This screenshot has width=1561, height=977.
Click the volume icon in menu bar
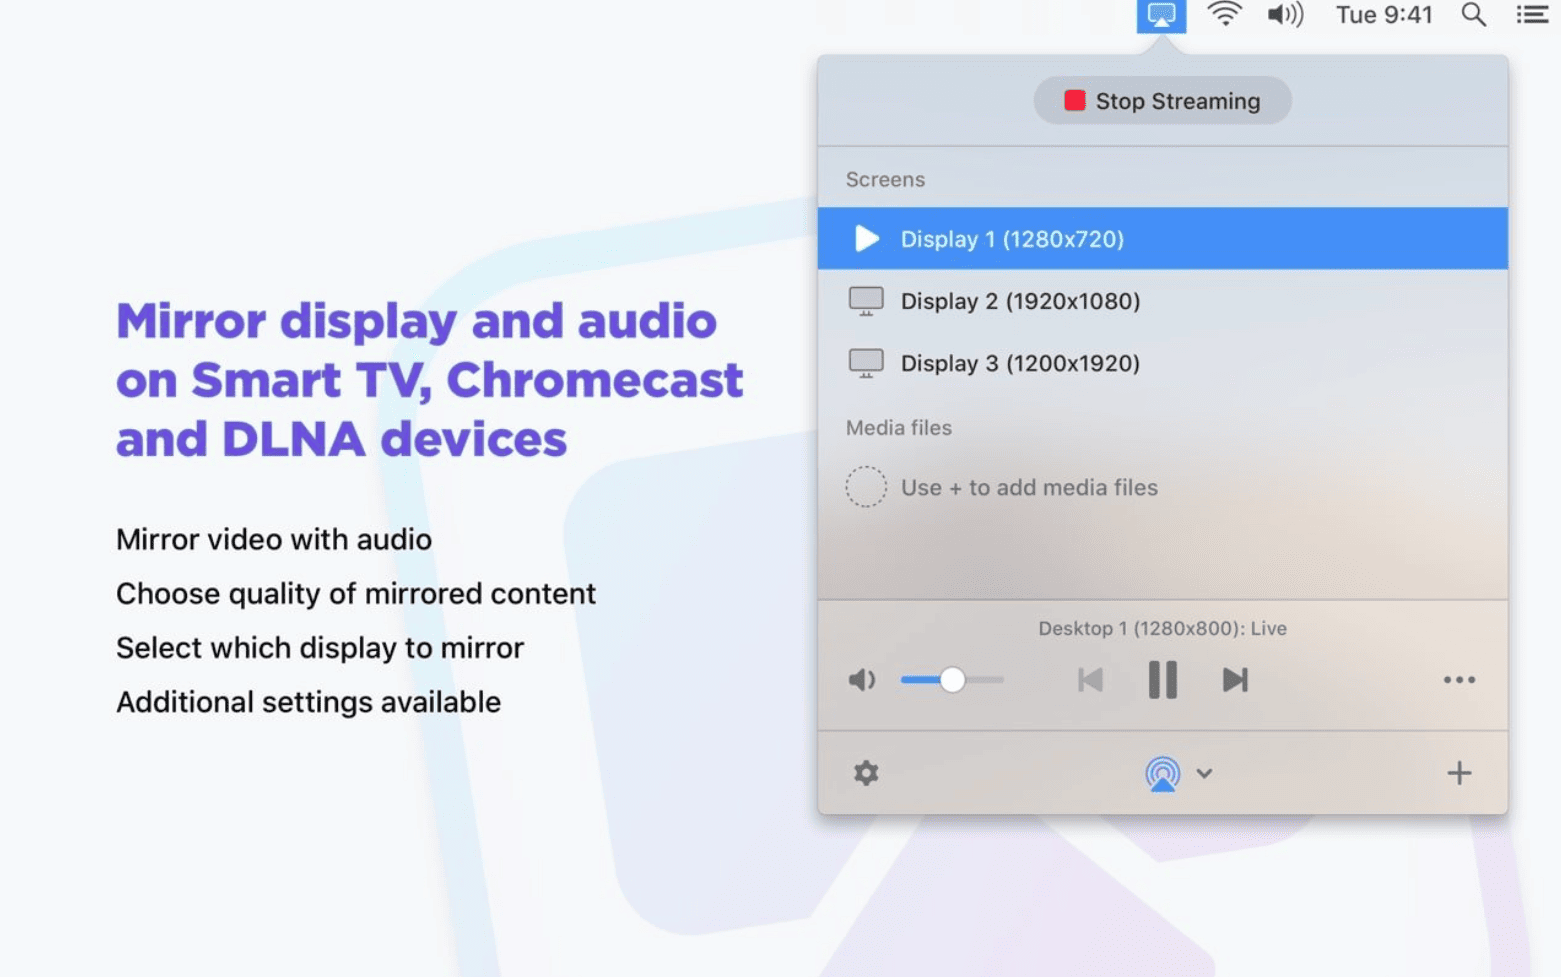coord(1285,15)
